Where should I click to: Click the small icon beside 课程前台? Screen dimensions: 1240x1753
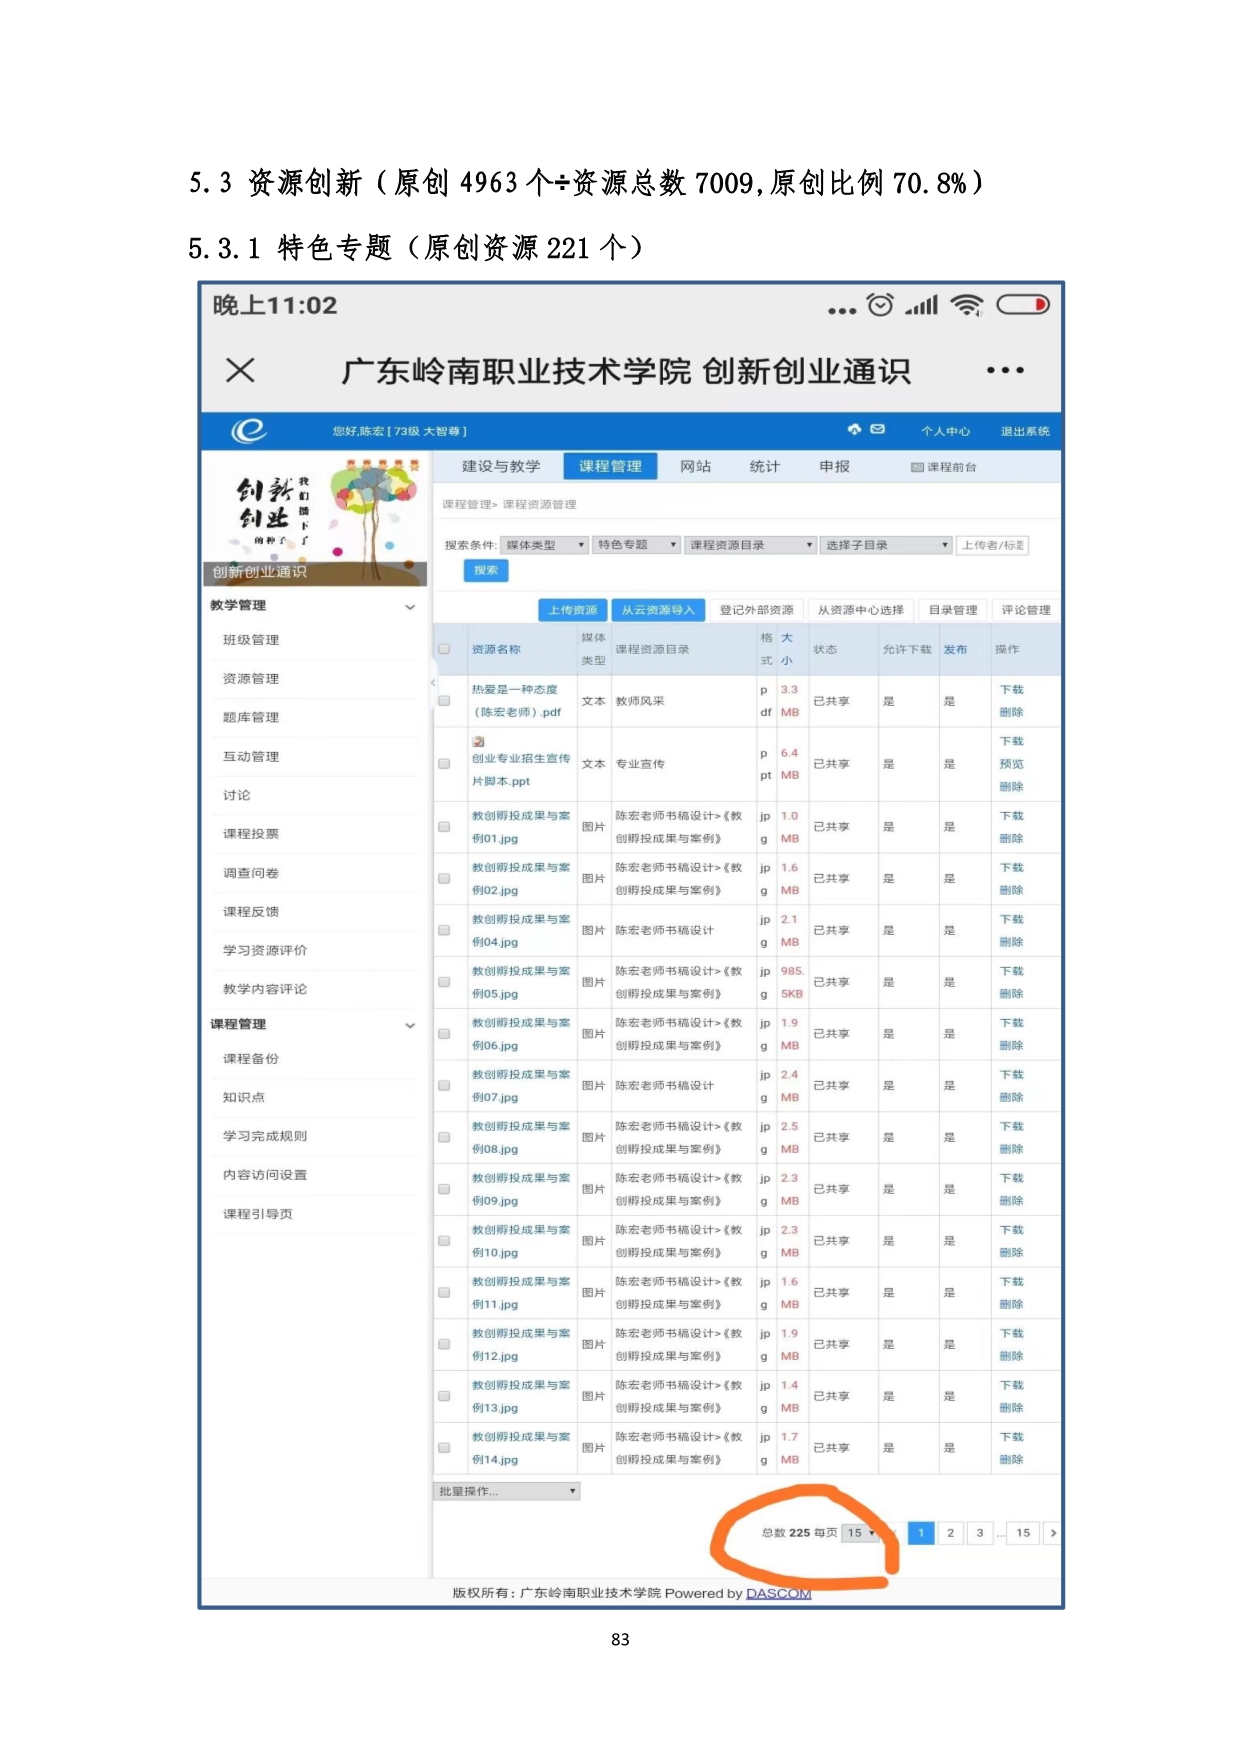917,467
